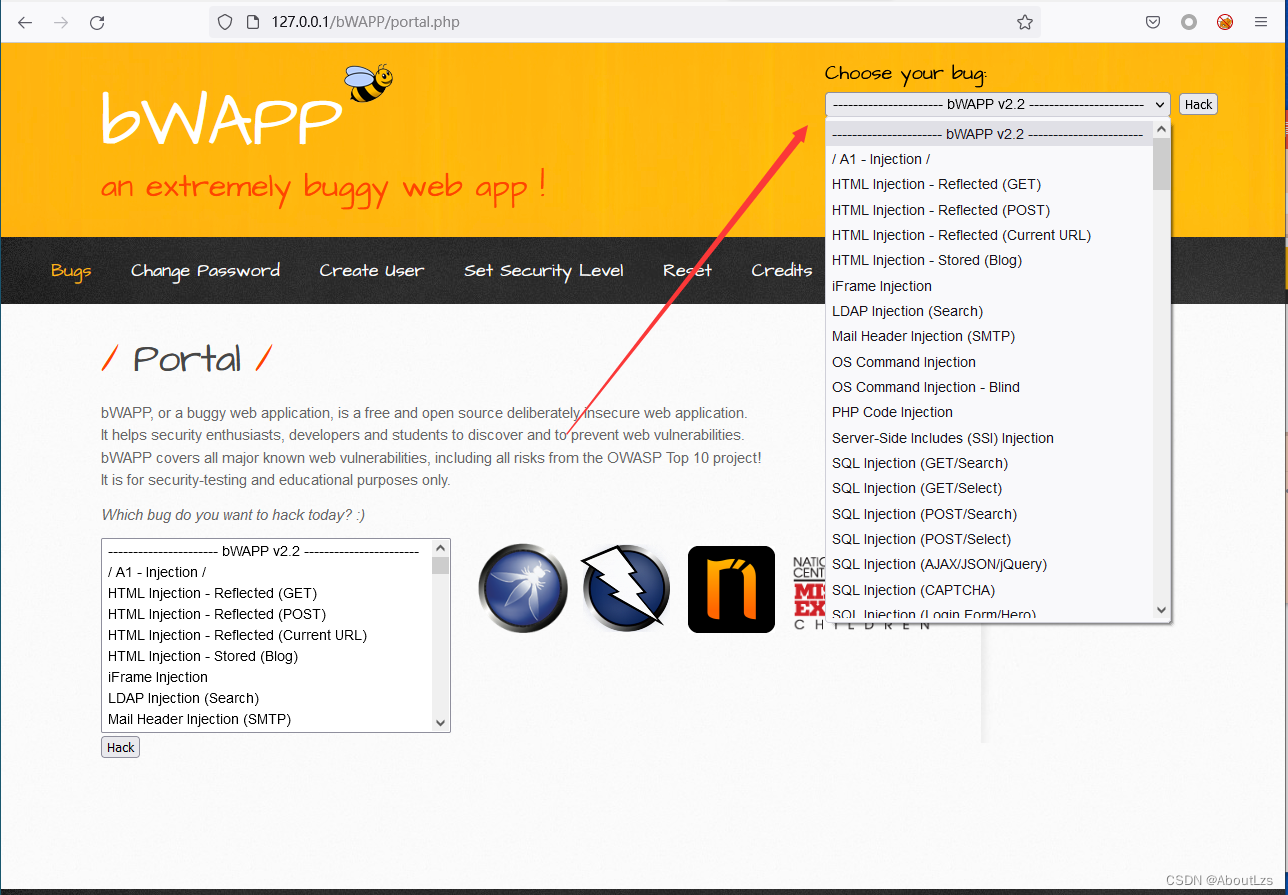1288x895 pixels.
Task: Open the orange Netsparker logo
Action: click(x=731, y=589)
